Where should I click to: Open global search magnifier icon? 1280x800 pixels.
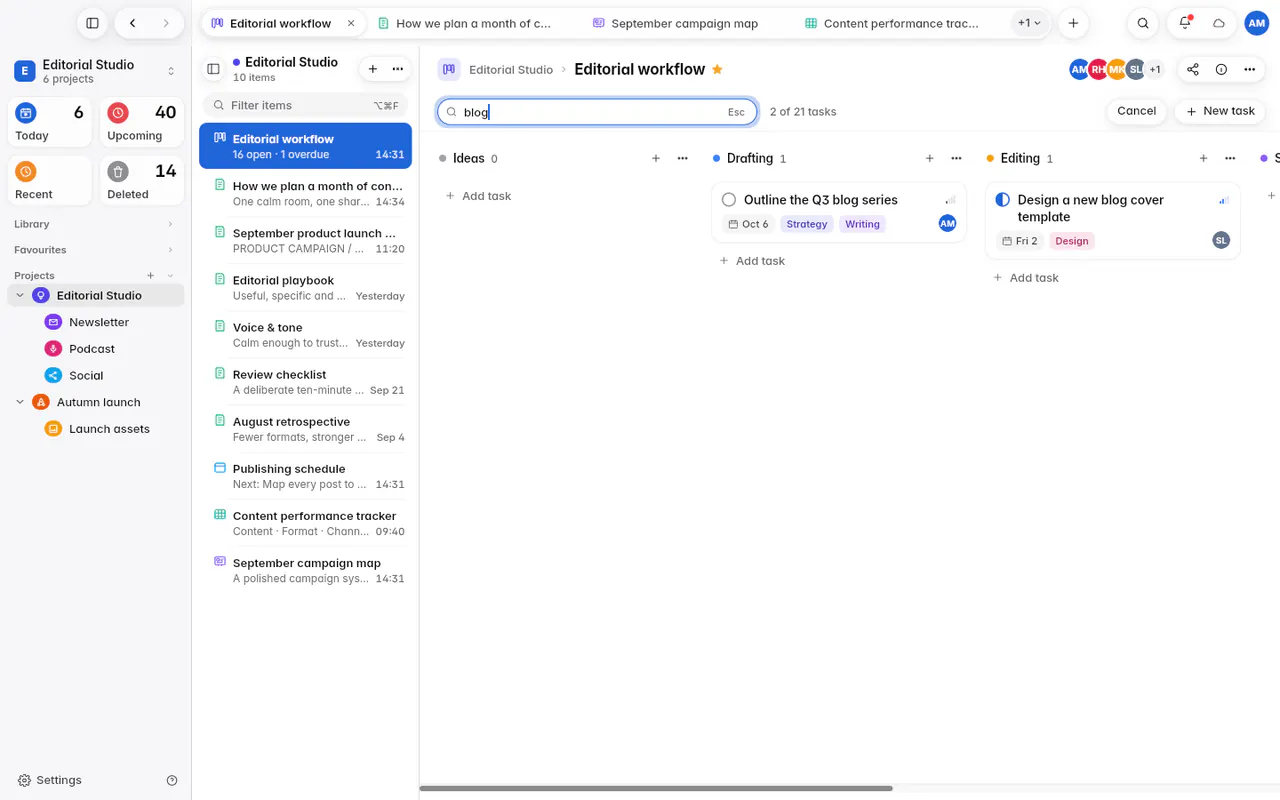1143,23
